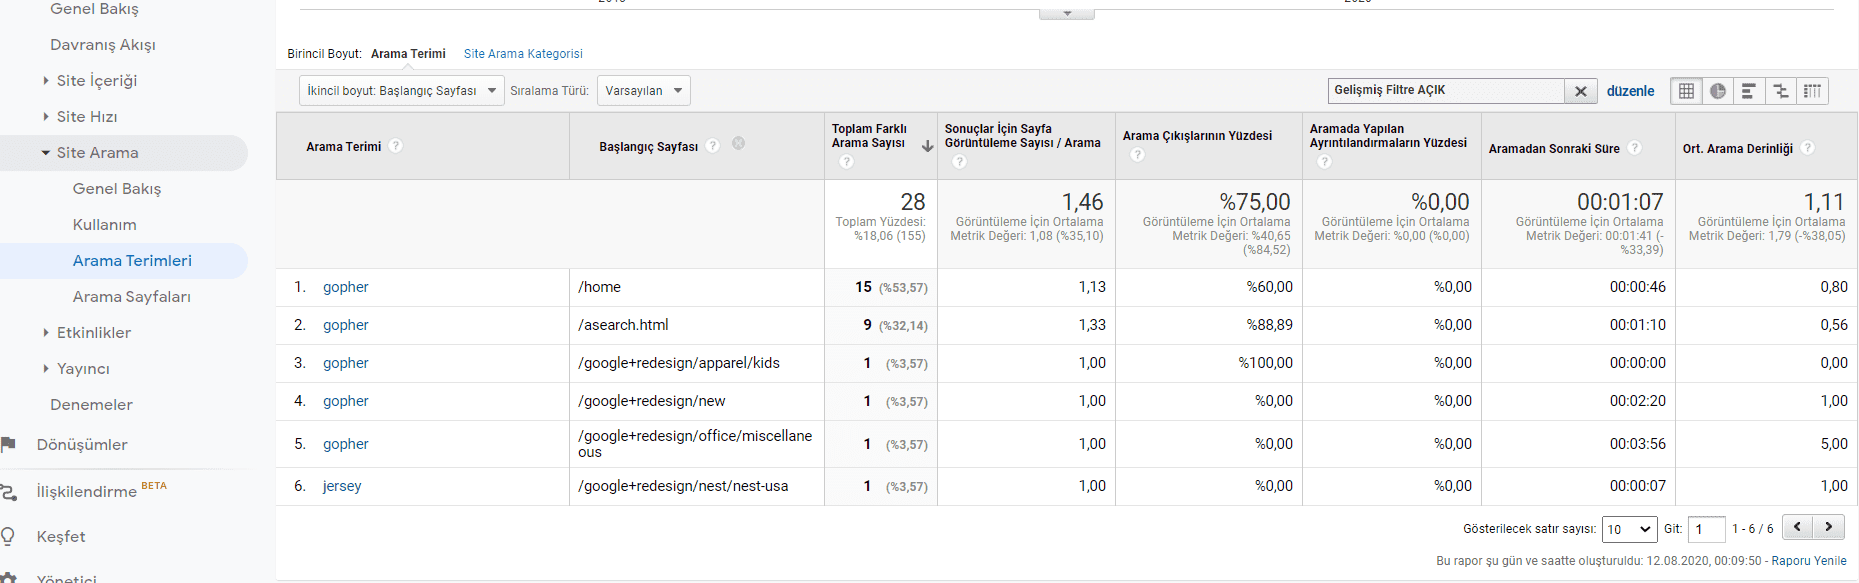
Task: Remove the Başlangıç Sayfası secondary dimension
Action: [738, 144]
